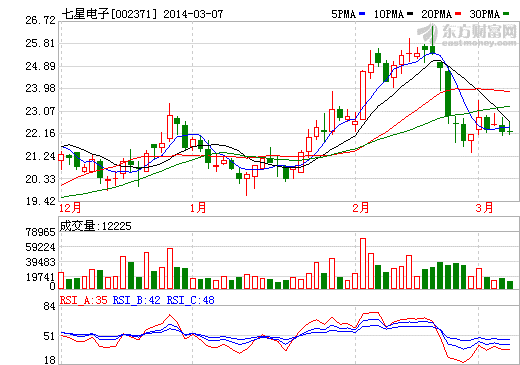This screenshot has height=365, width=520.
Task: Click the 23.98 price axis label
Action: point(40,88)
